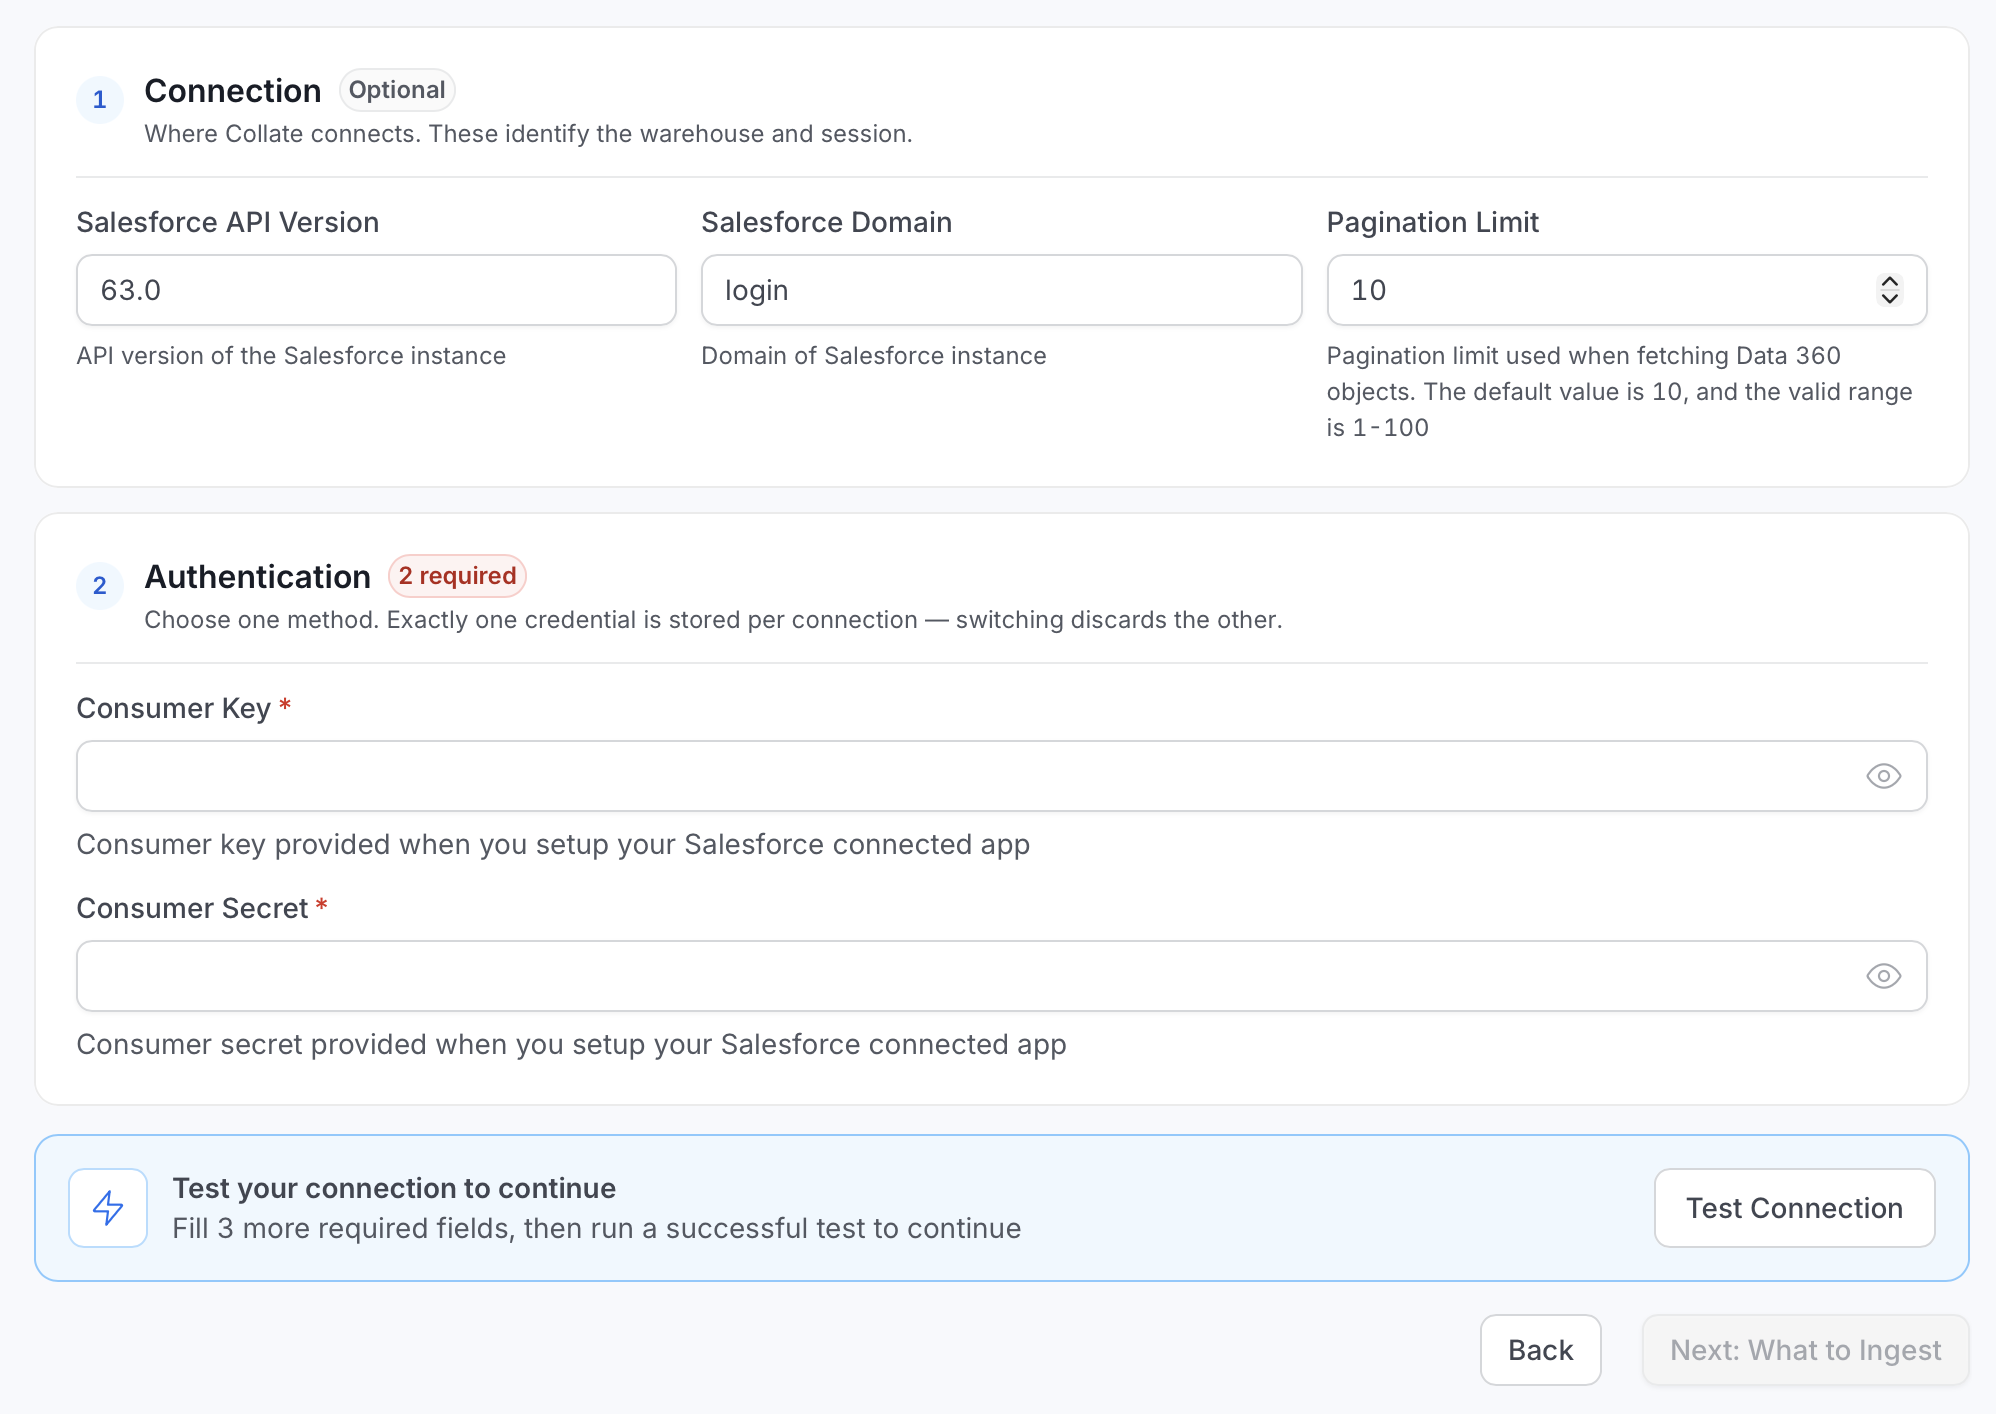Click the Salesforce Domain label
Image resolution: width=1996 pixels, height=1414 pixels.
tap(826, 222)
